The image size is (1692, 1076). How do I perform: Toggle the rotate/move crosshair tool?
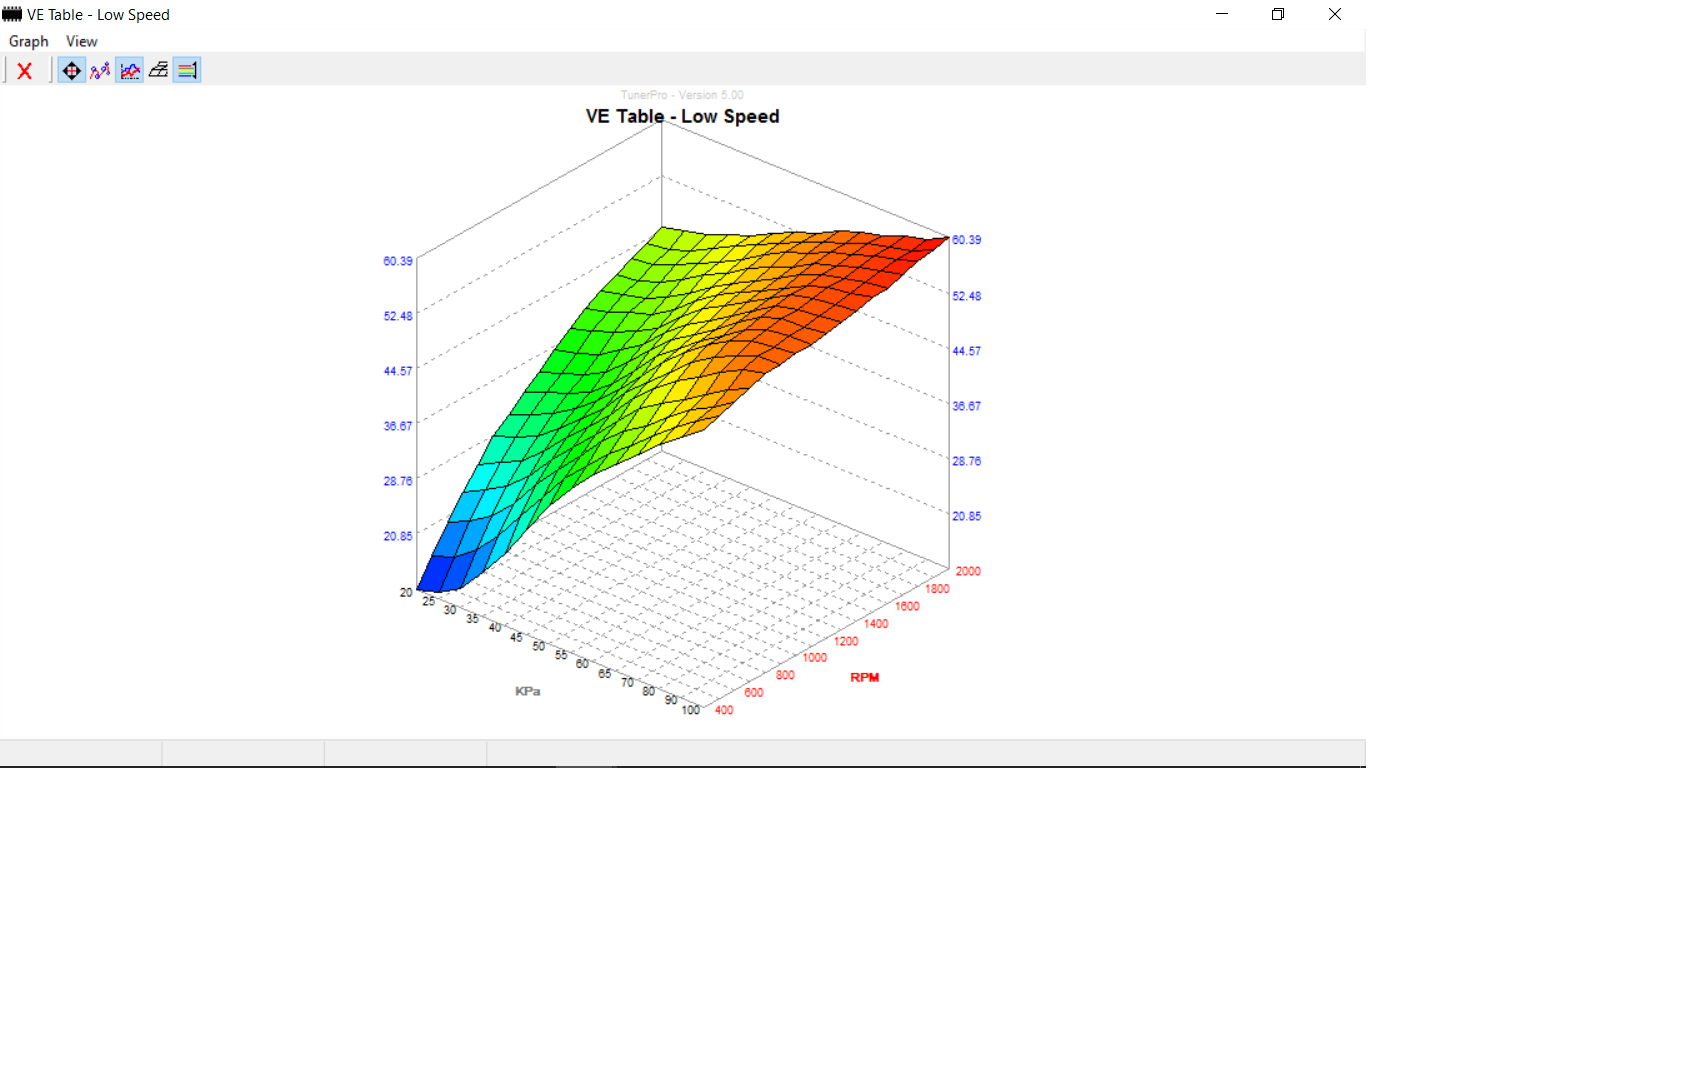[71, 71]
